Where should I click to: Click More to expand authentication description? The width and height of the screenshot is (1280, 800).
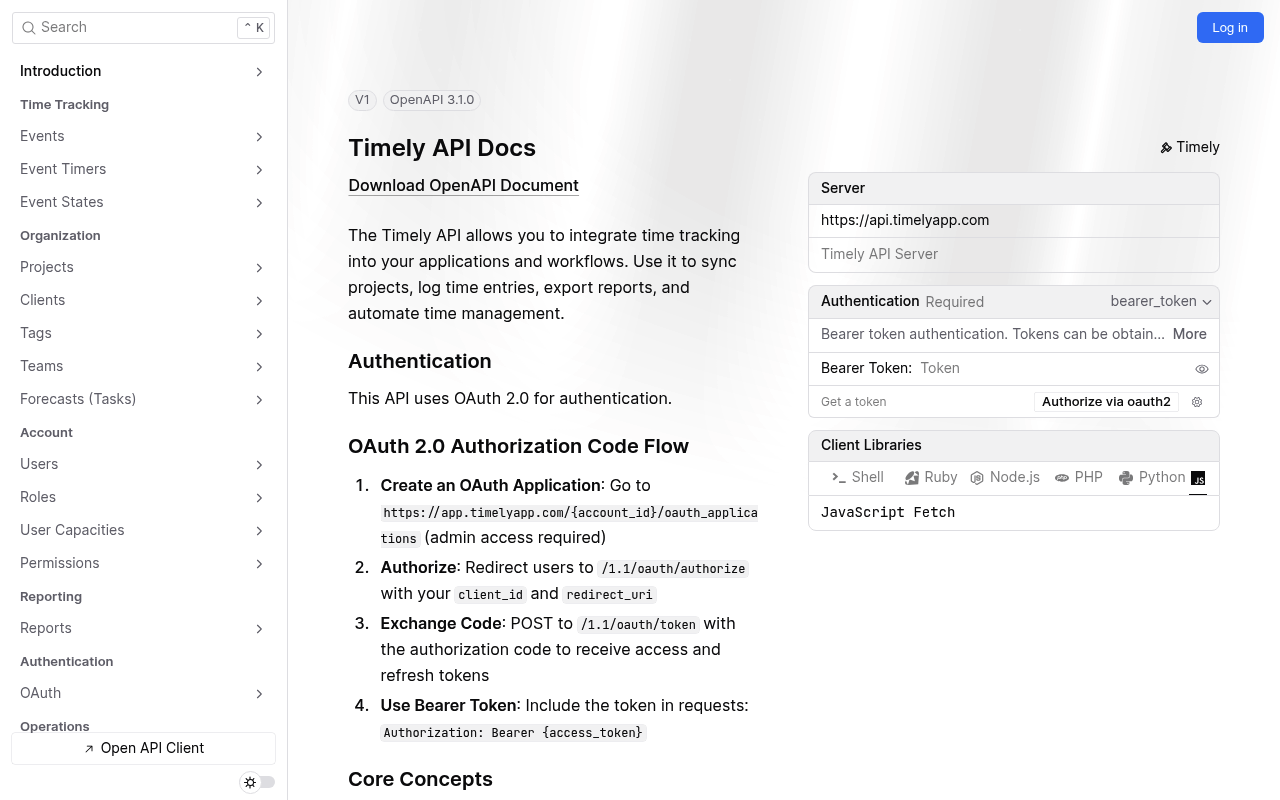pos(1190,334)
